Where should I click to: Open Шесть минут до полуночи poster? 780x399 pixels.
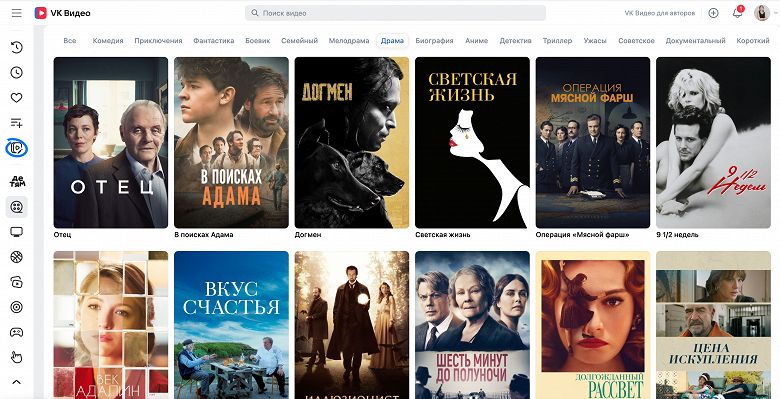472,325
